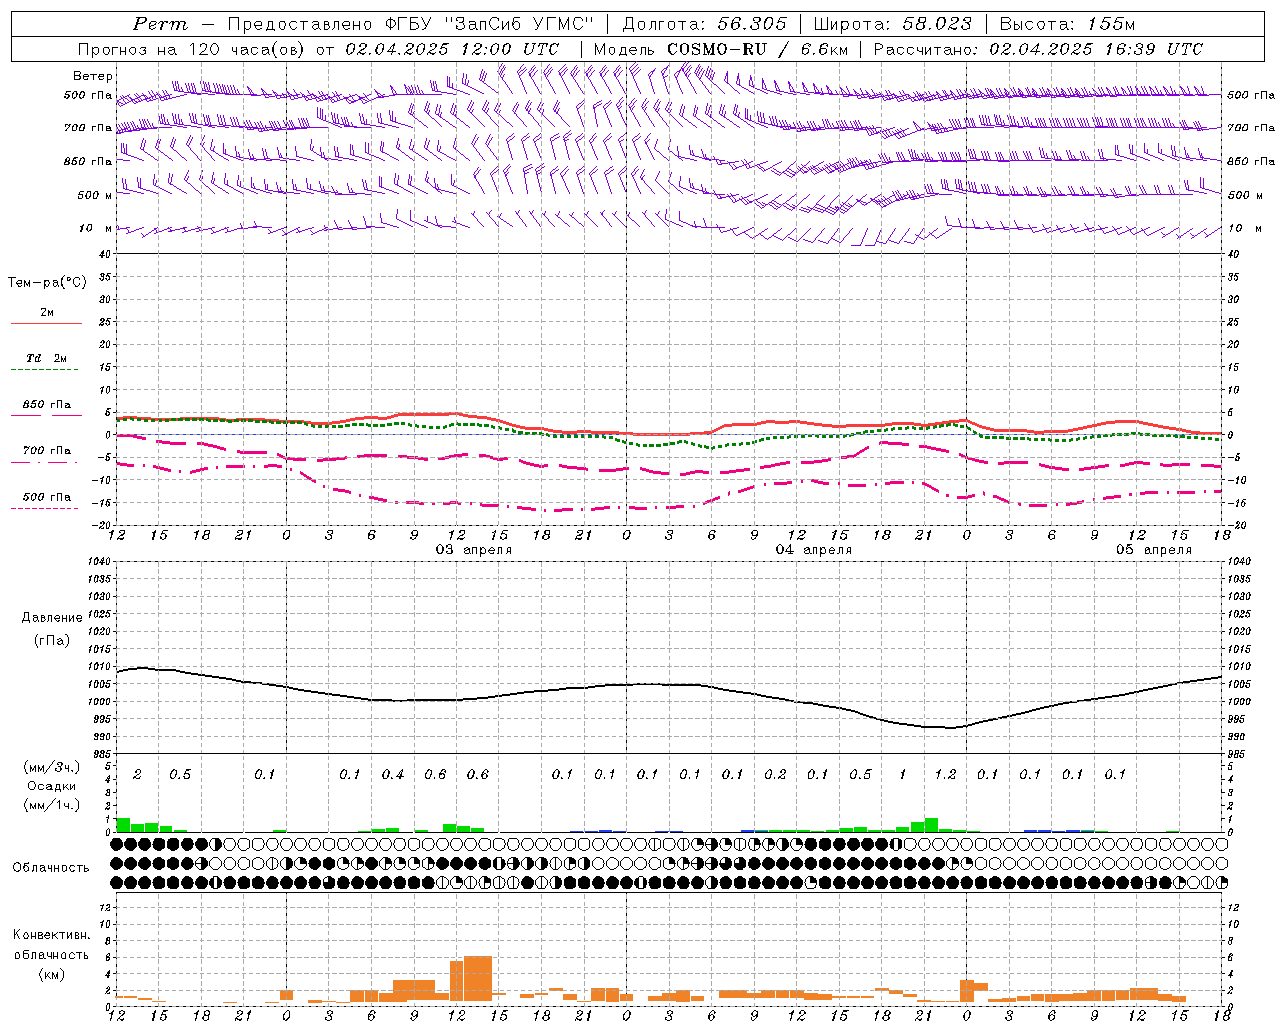1280x1024 pixels.
Task: Click the Td 2м legend entry
Action: click(x=47, y=358)
